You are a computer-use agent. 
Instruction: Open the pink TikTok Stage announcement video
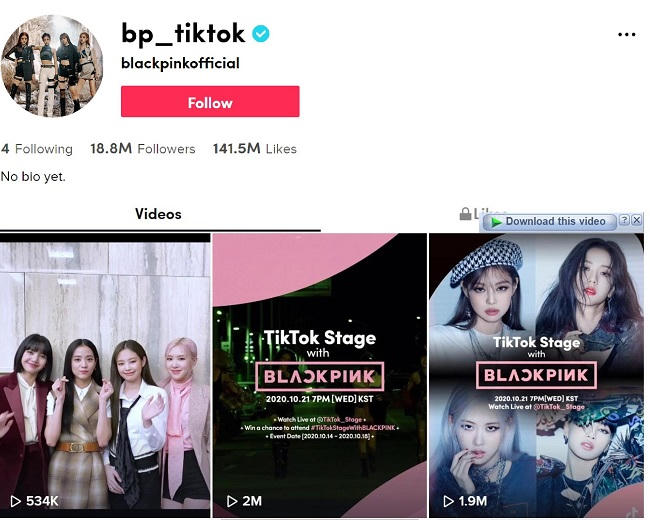point(320,375)
